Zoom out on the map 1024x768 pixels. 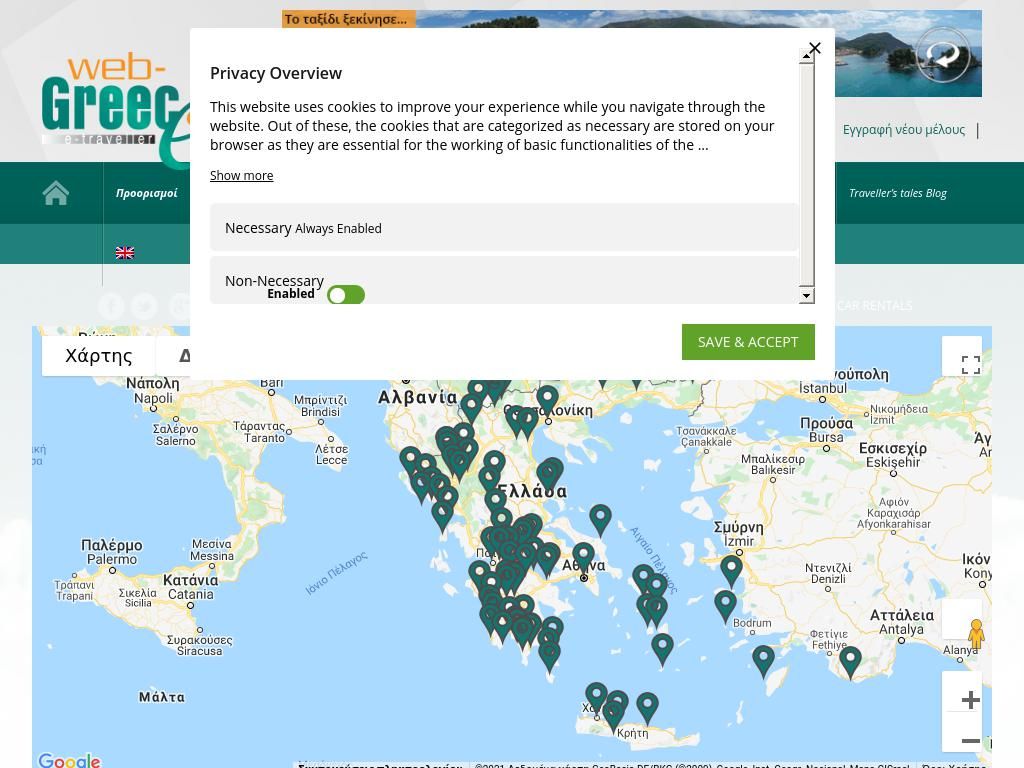[970, 741]
